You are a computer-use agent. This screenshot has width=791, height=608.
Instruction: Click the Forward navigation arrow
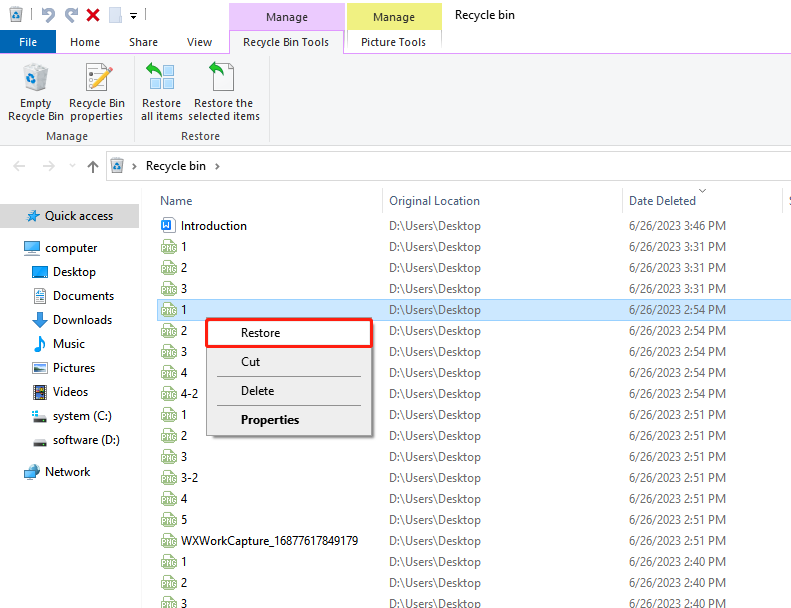tap(48, 166)
